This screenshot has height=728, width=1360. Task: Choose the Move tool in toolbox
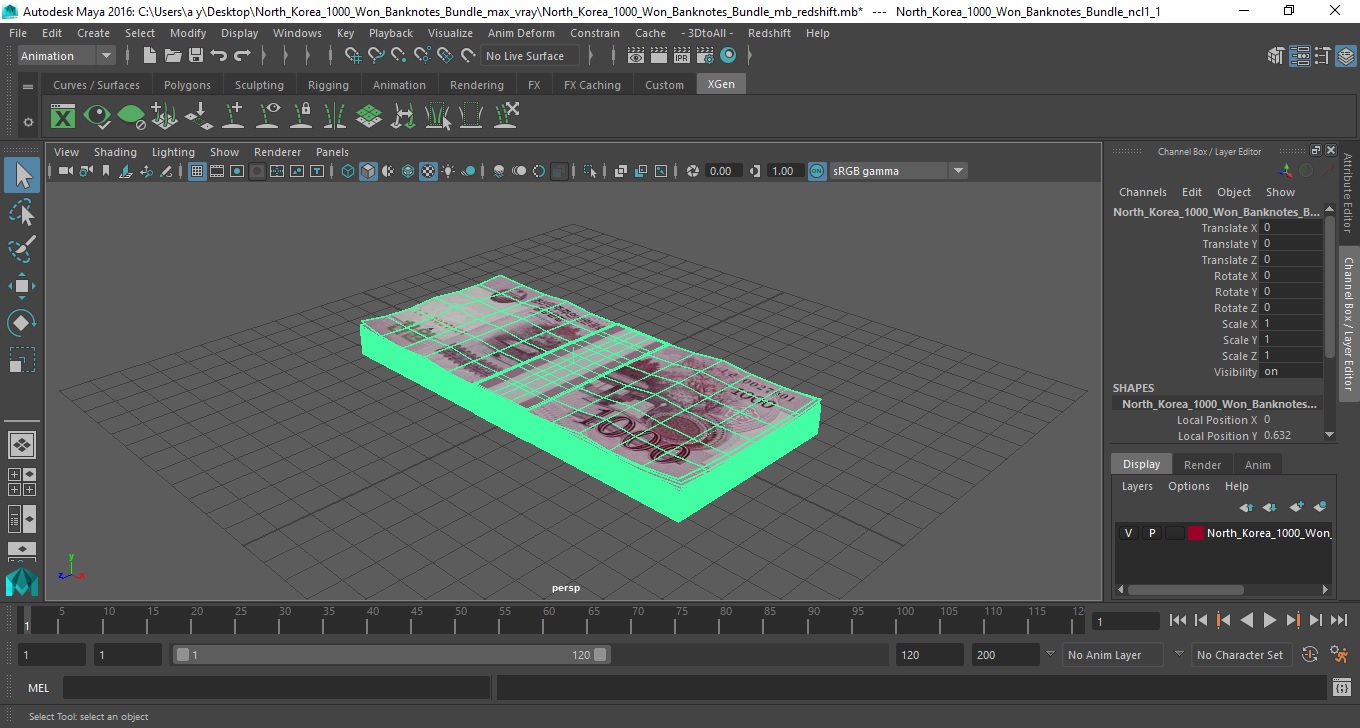pos(22,286)
